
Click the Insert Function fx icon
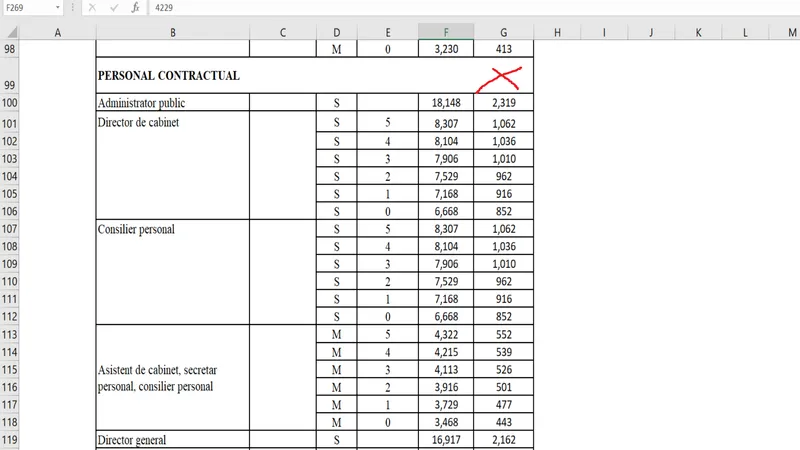coord(135,7)
